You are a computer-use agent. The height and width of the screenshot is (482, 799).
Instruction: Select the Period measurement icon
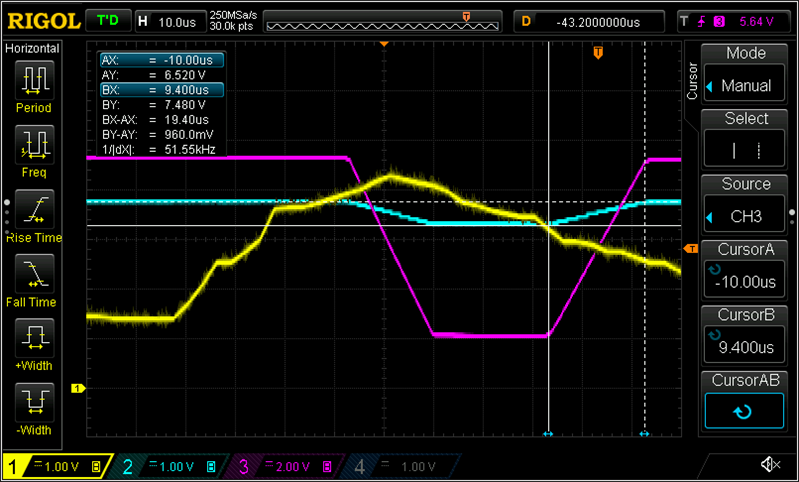click(x=33, y=81)
